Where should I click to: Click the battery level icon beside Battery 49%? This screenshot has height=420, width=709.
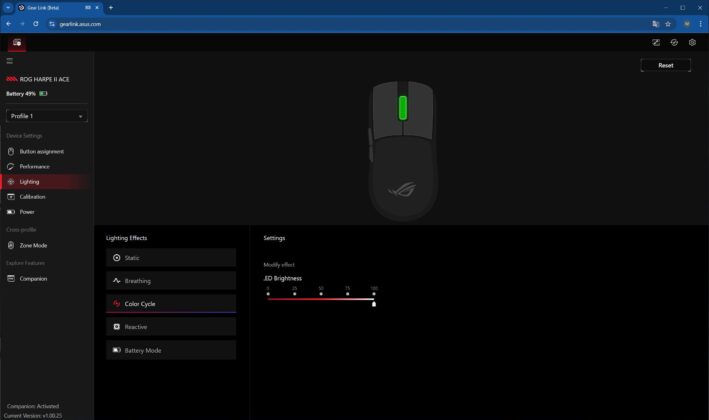coord(43,94)
